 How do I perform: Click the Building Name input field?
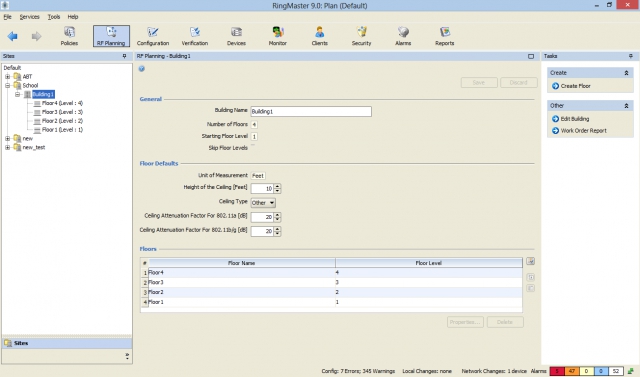(311, 111)
